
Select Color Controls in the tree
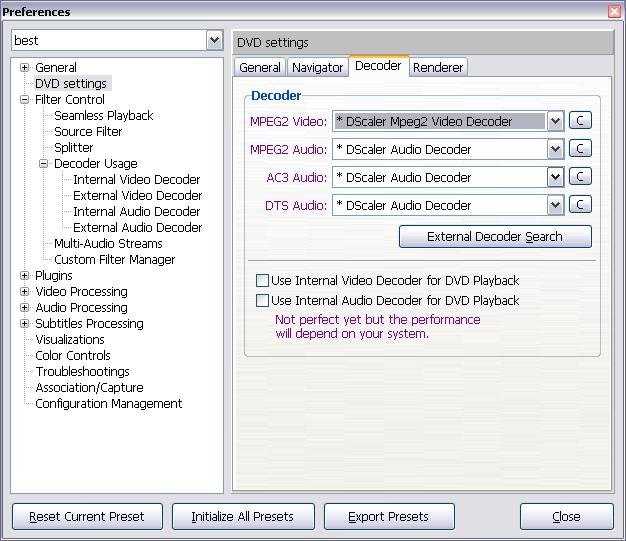(x=73, y=356)
